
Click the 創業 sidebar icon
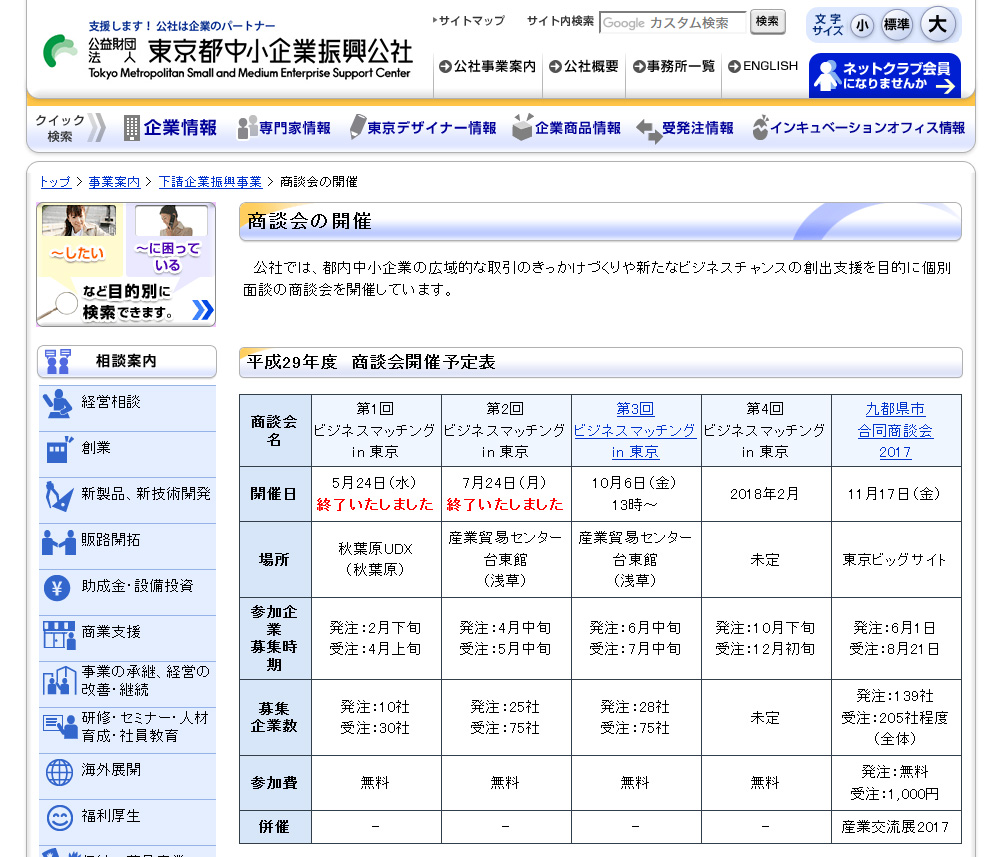click(x=58, y=449)
